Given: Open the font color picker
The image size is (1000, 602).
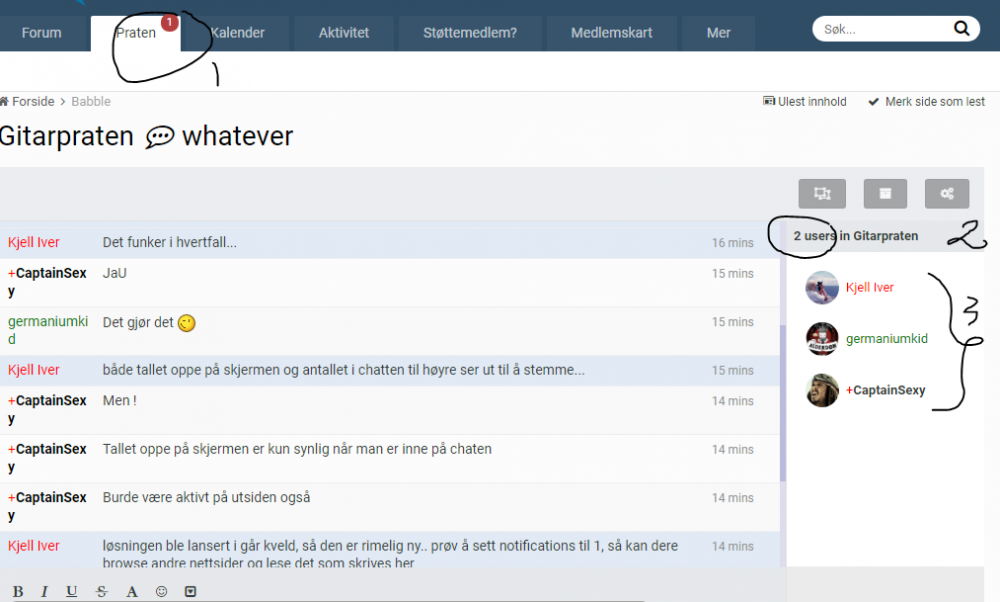Looking at the screenshot, I should click(132, 591).
